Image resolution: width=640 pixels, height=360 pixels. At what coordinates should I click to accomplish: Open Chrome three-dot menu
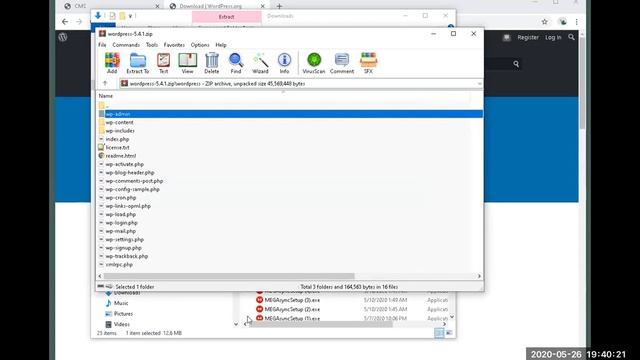[x=576, y=22]
